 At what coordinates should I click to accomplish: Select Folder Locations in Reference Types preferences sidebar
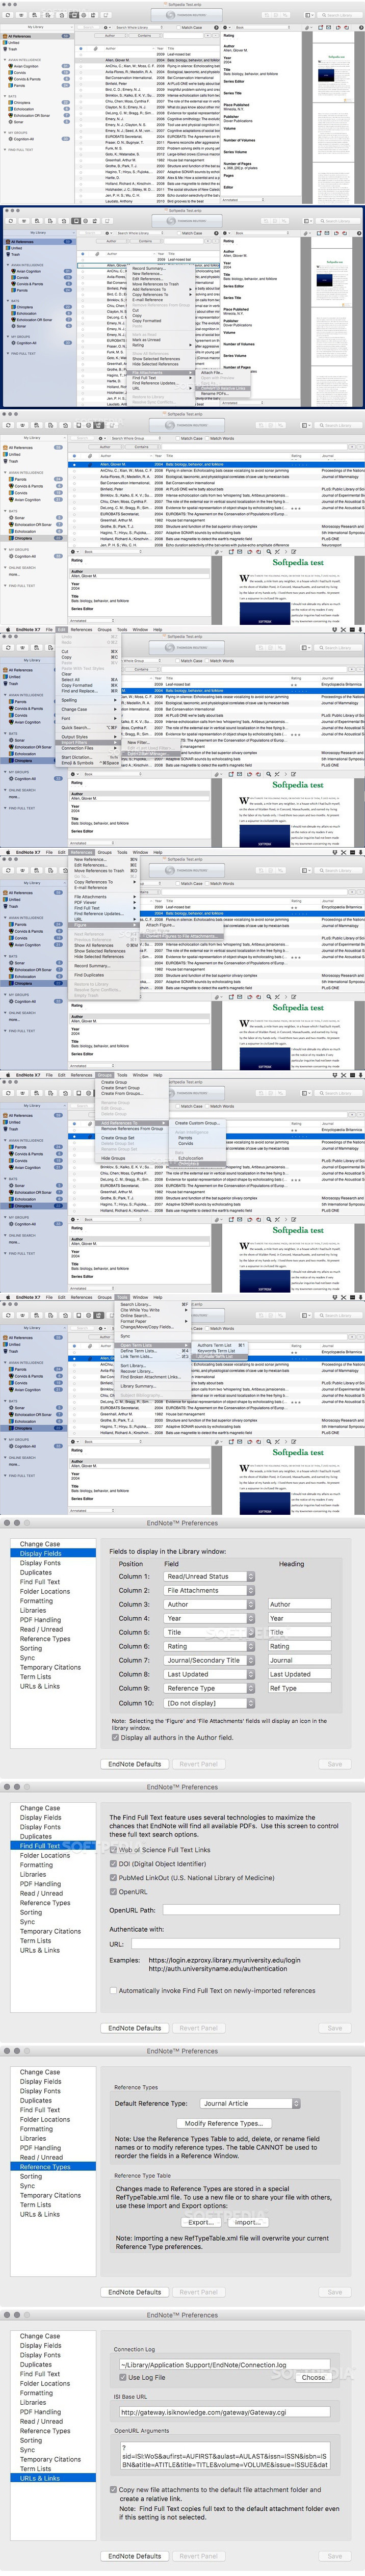[x=45, y=2120]
